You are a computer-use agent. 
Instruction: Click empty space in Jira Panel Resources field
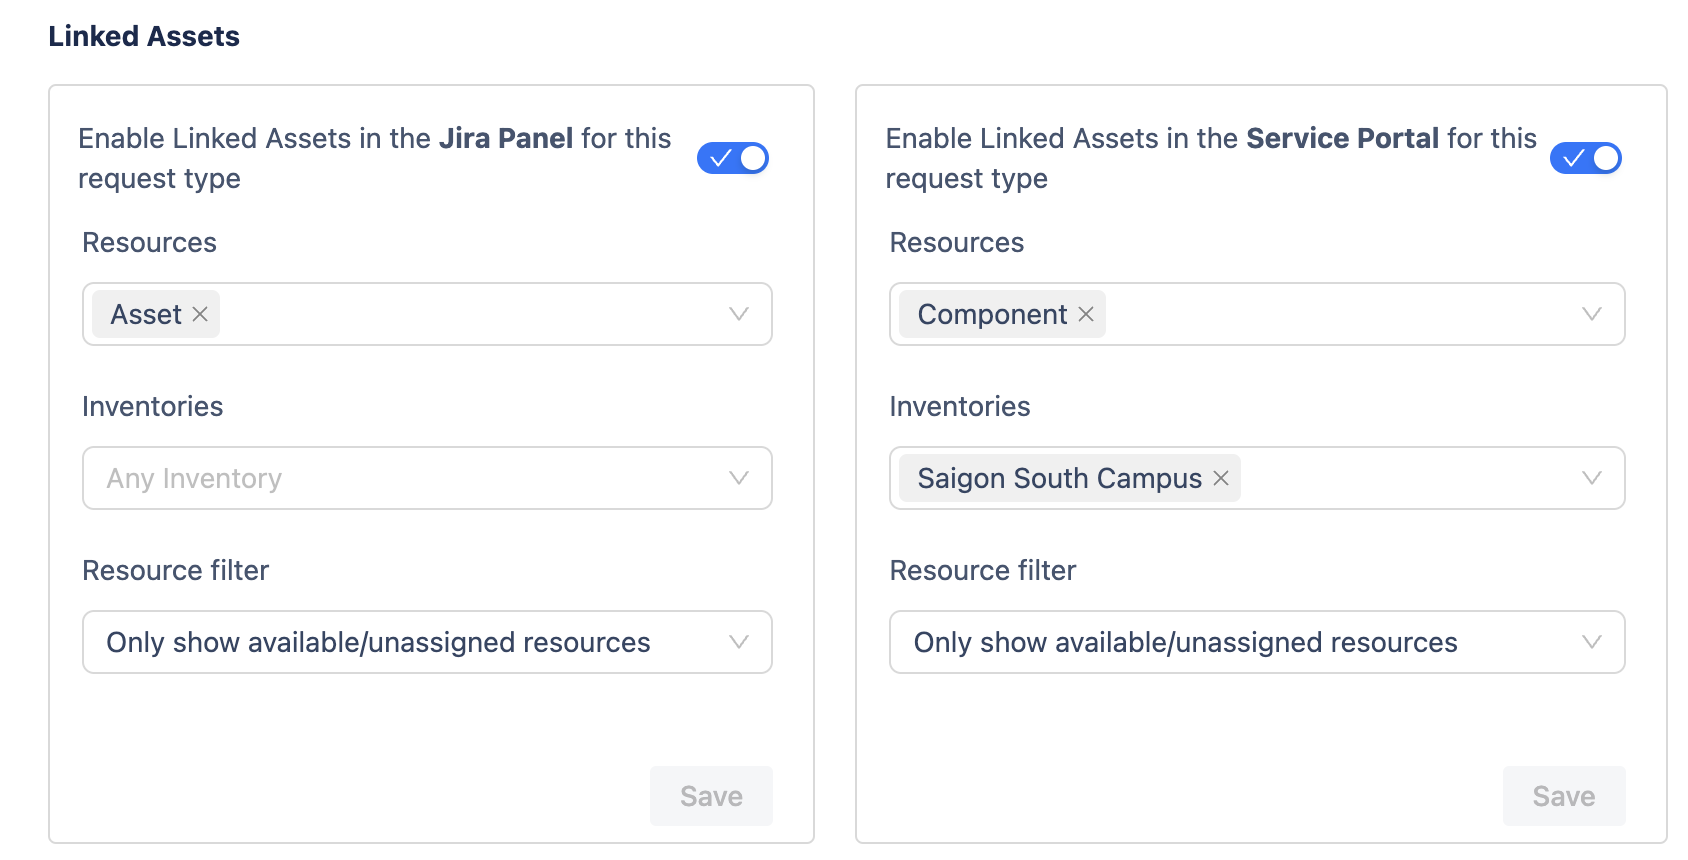[x=470, y=314]
